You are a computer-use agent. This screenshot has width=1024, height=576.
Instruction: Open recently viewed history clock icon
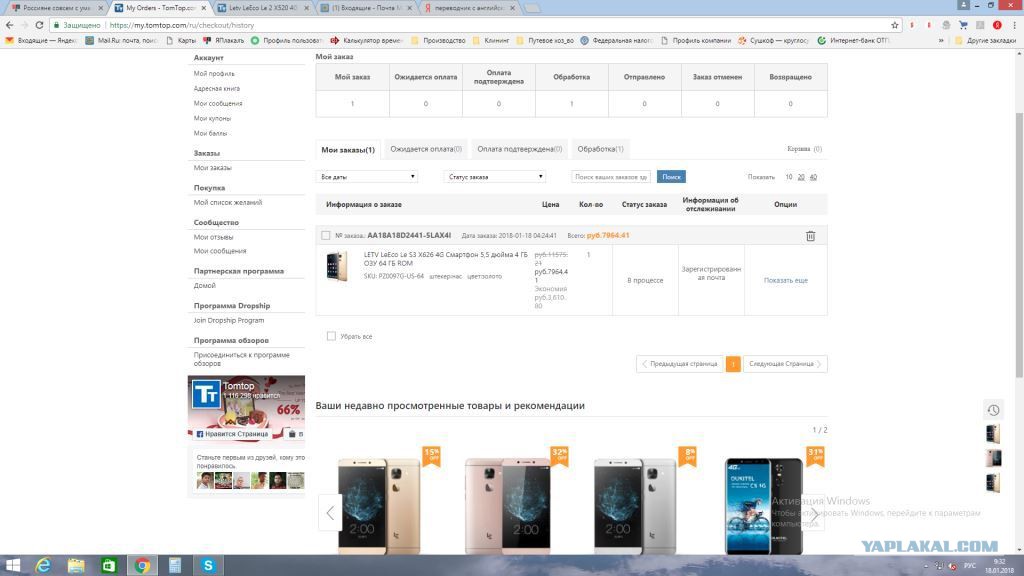tap(993, 410)
